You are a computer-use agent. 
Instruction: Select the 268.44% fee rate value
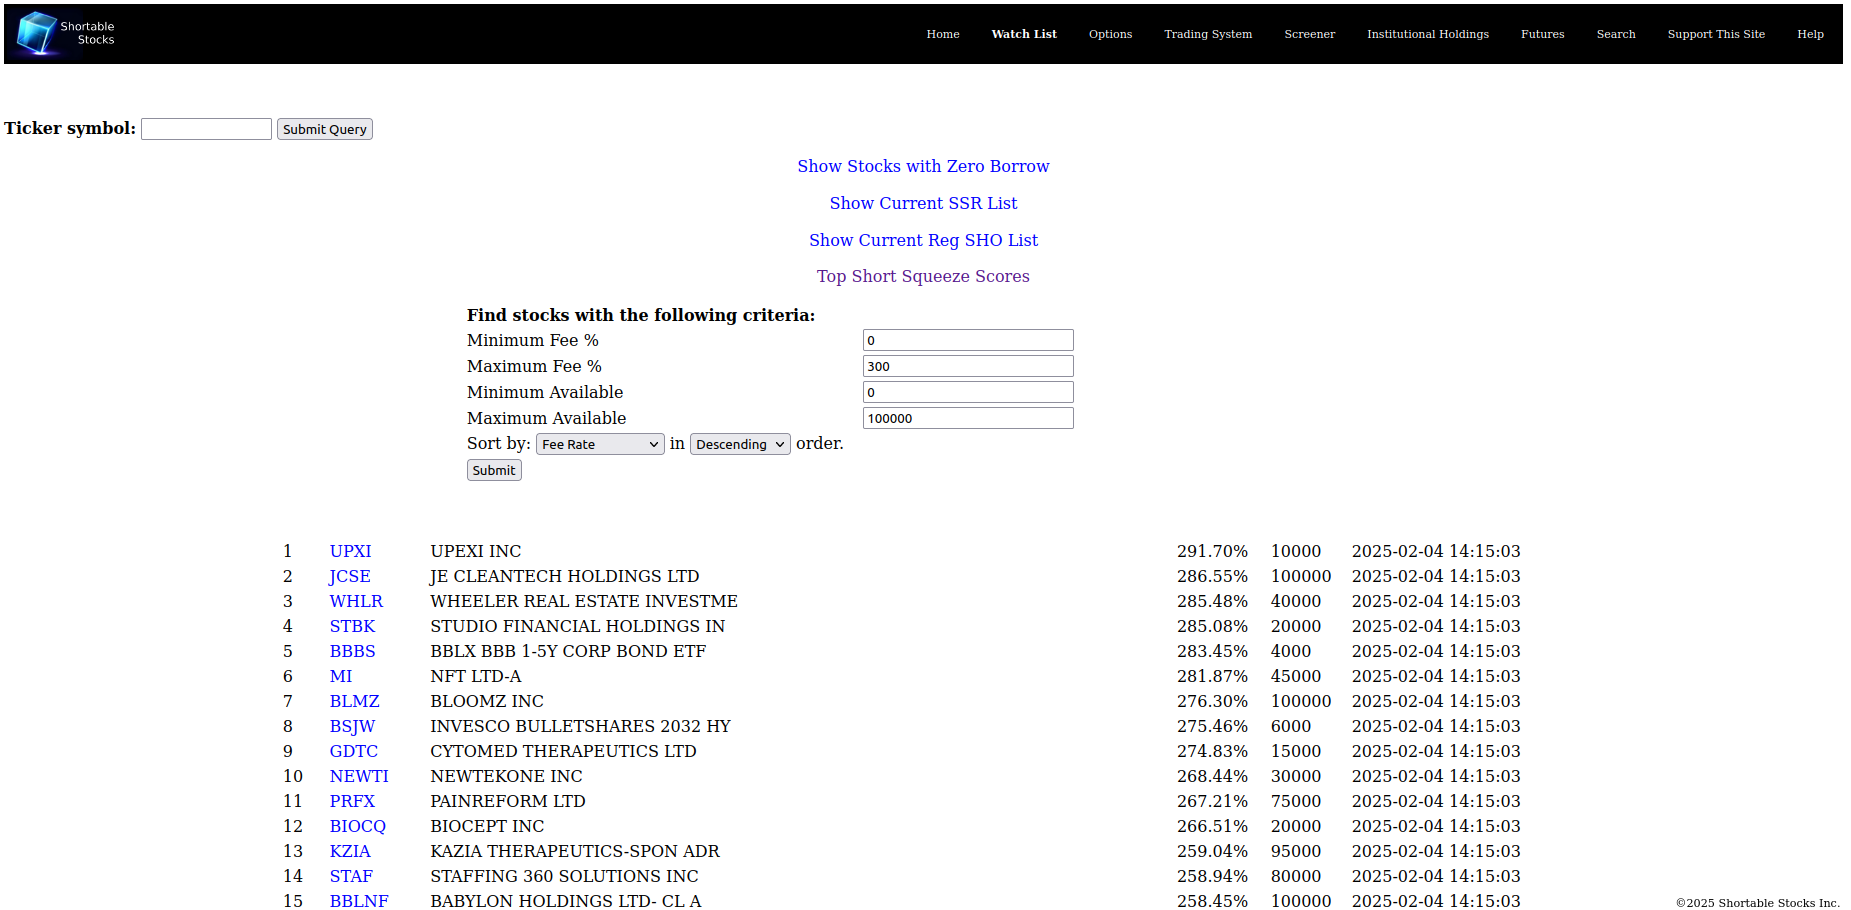coord(1212,776)
